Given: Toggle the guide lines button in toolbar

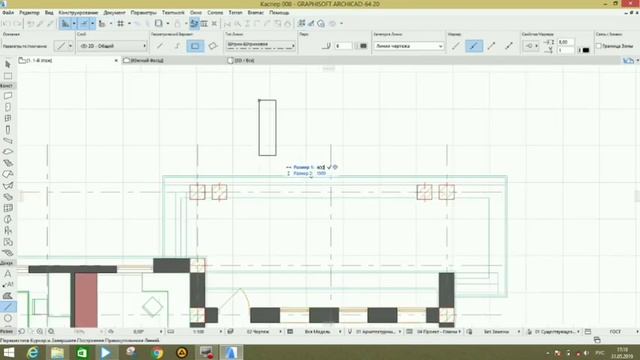Looking at the screenshot, I should pos(65,24).
